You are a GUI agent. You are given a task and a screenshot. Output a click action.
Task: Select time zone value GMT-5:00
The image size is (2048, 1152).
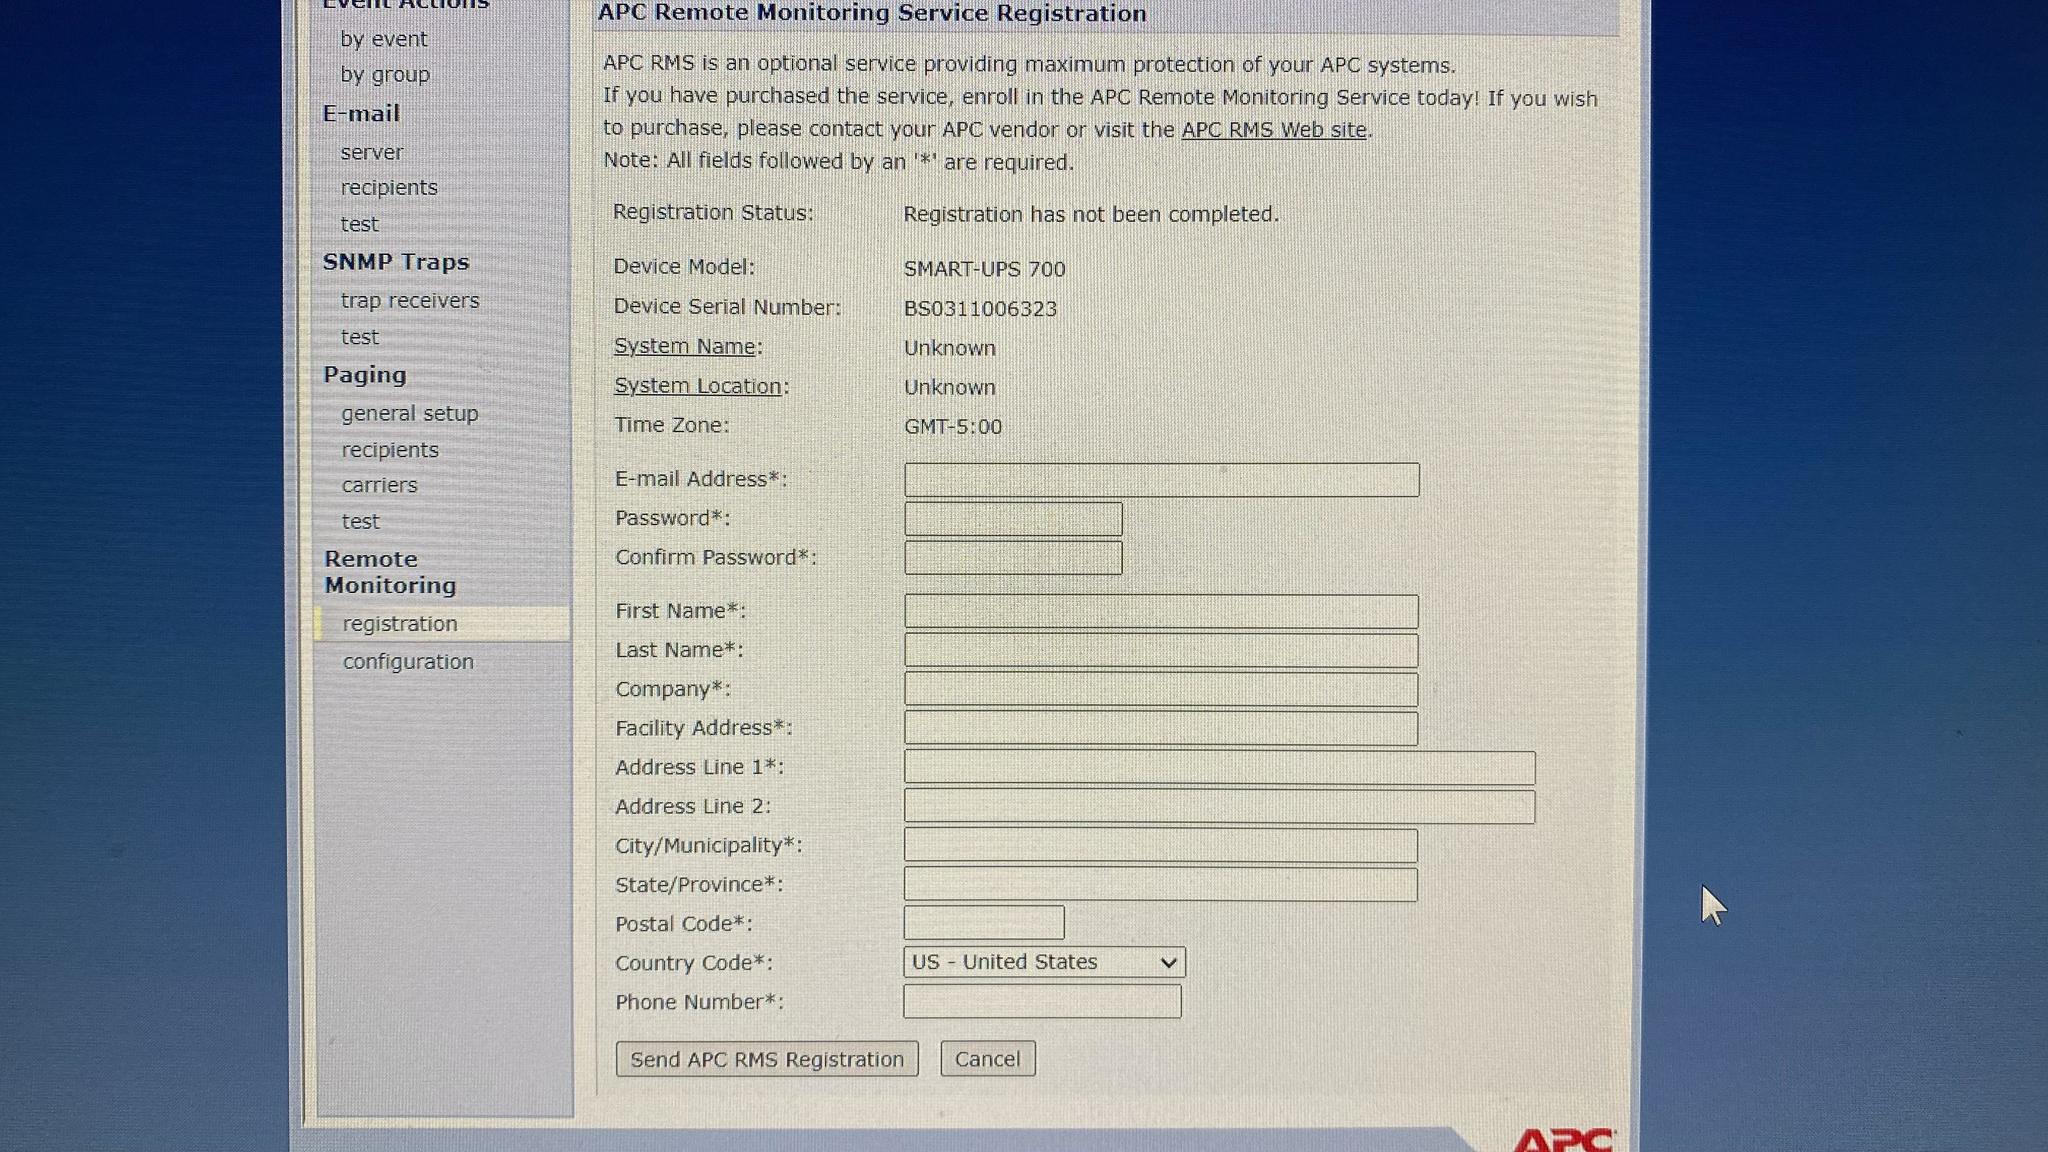tap(953, 427)
